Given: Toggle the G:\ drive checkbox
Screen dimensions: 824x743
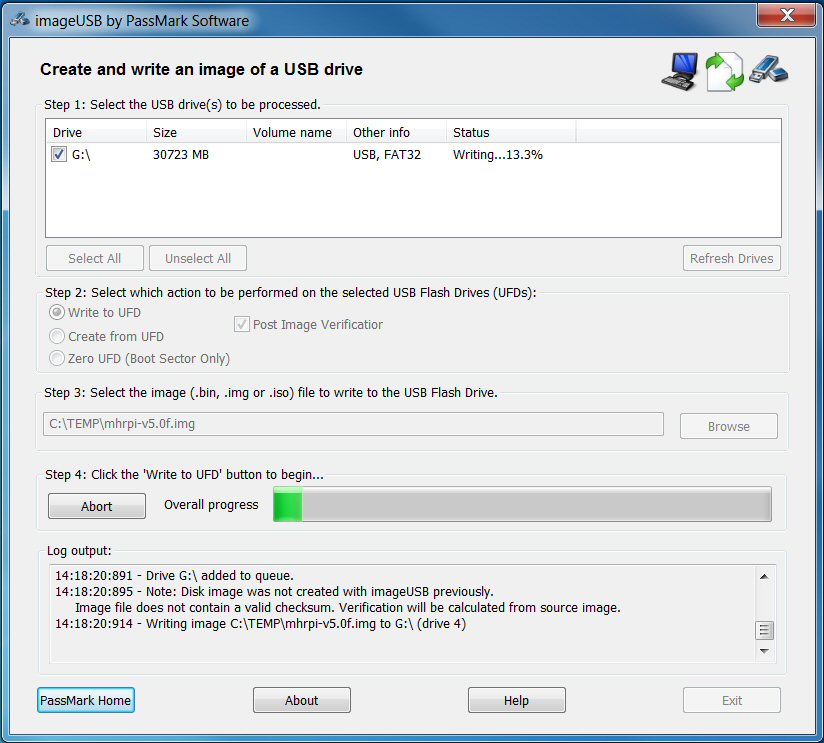Looking at the screenshot, I should pyautogui.click(x=59, y=155).
